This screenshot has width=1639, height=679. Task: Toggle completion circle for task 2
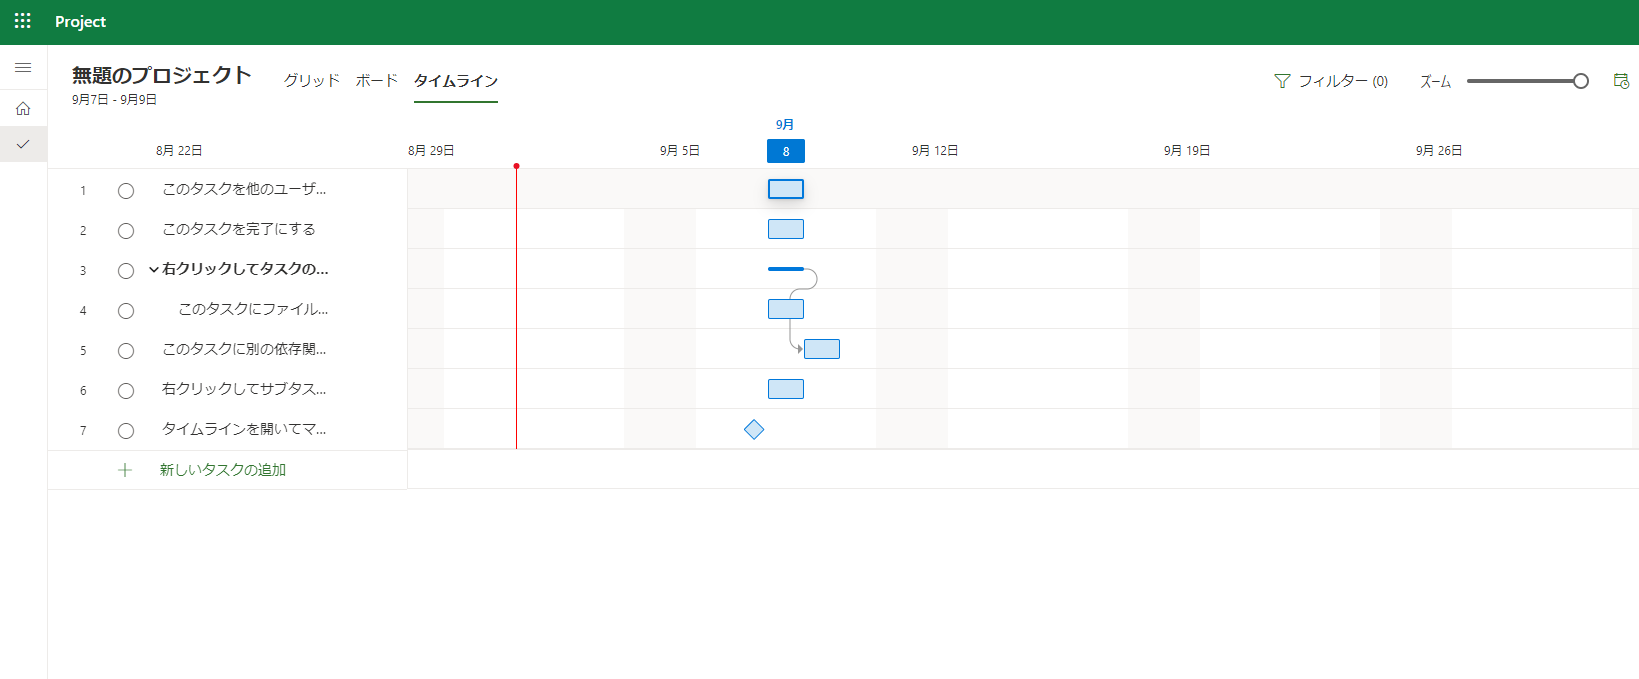(x=126, y=231)
